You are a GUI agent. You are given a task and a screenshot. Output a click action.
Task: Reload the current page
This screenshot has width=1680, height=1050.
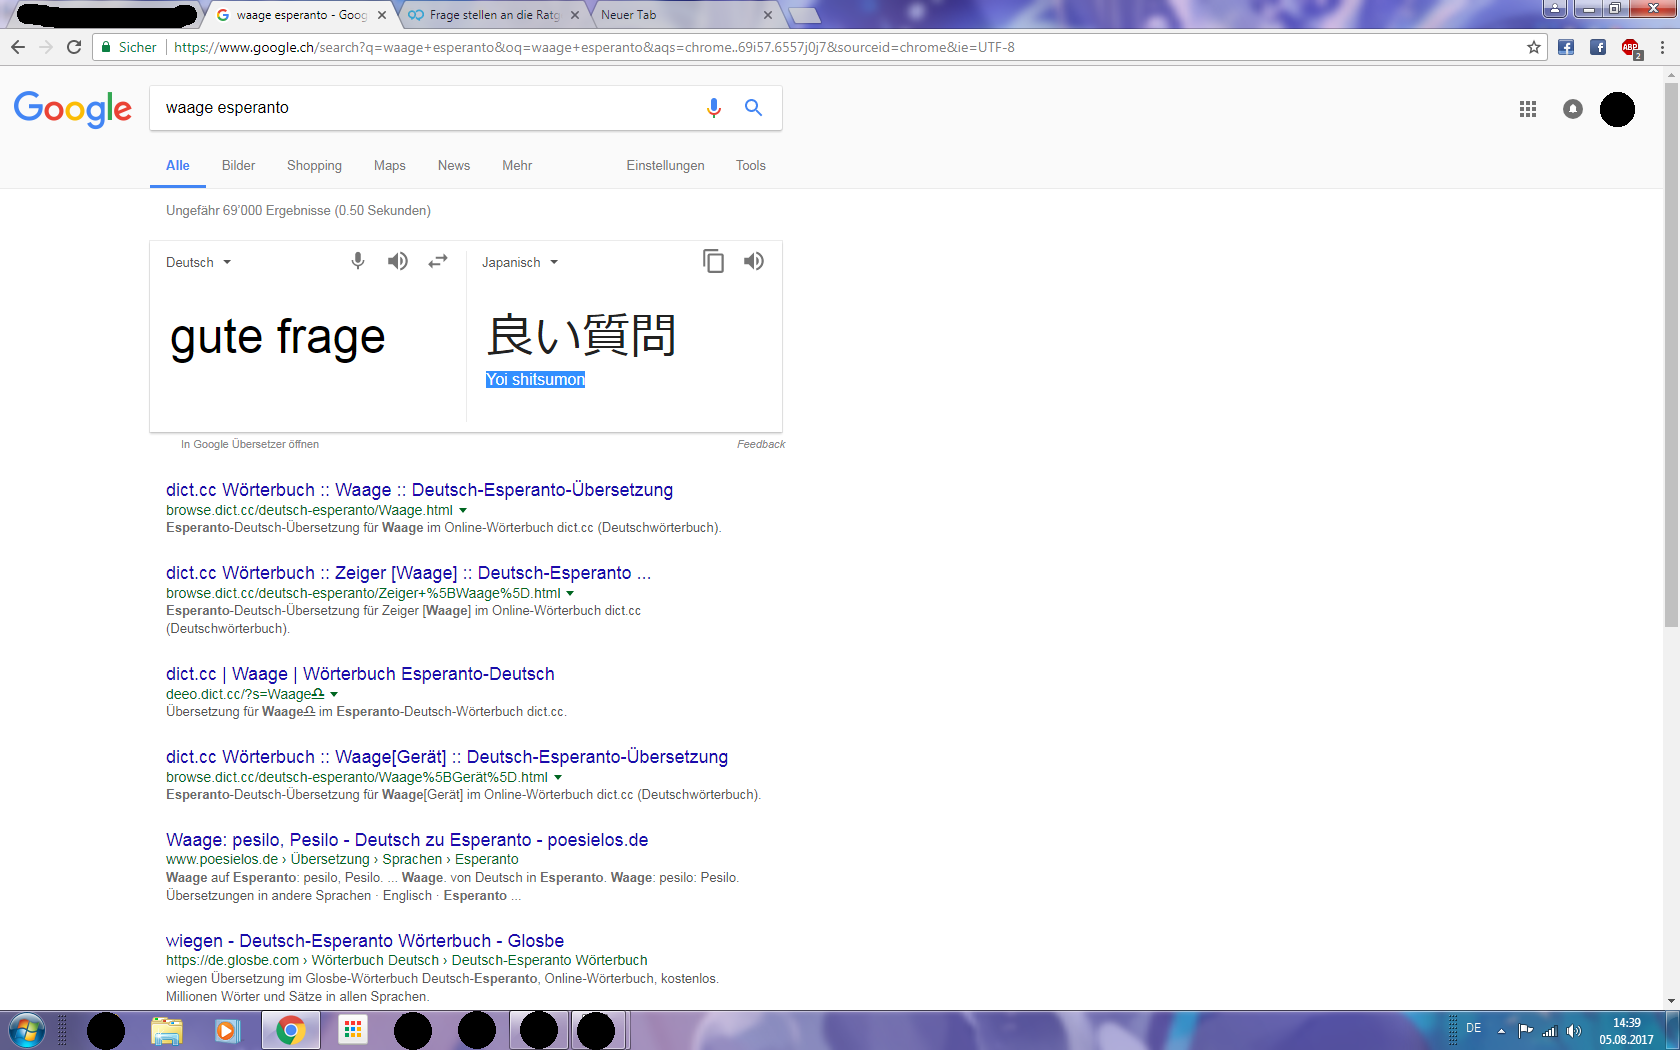(x=74, y=47)
